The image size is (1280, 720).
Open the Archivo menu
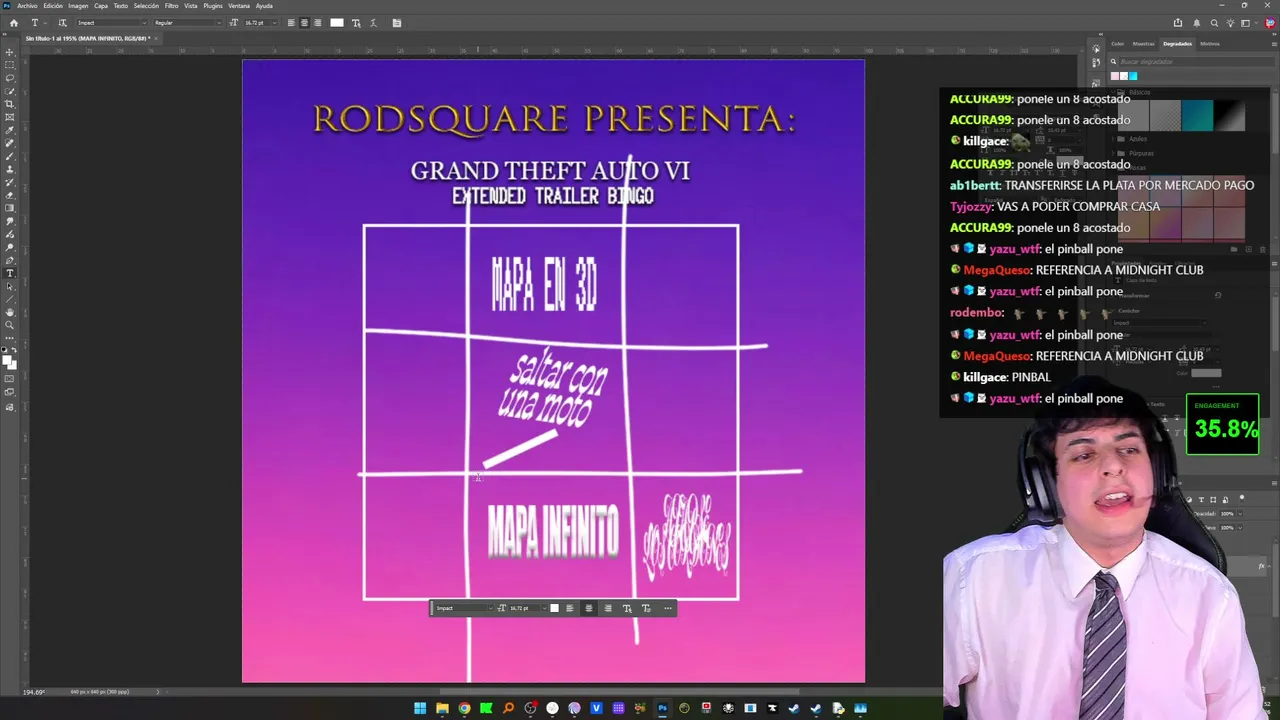[27, 6]
